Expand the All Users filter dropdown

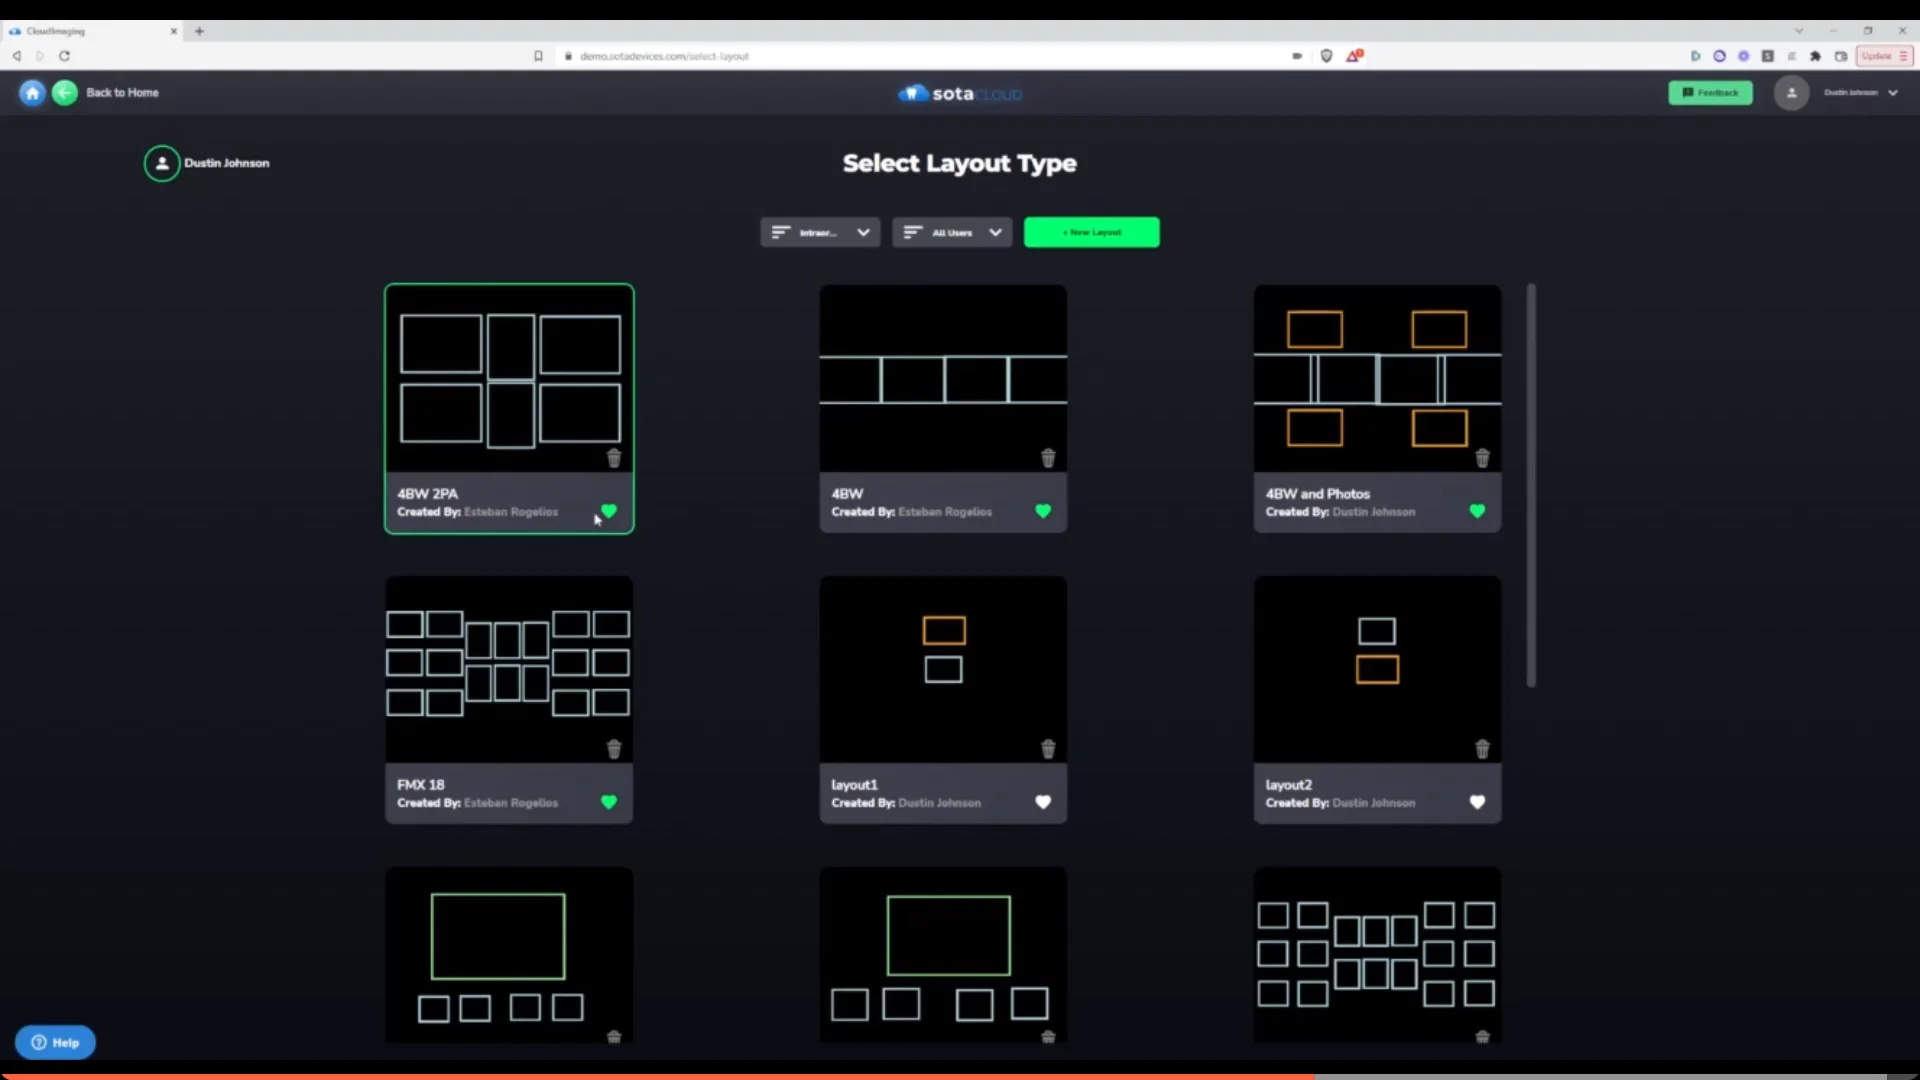[951, 232]
